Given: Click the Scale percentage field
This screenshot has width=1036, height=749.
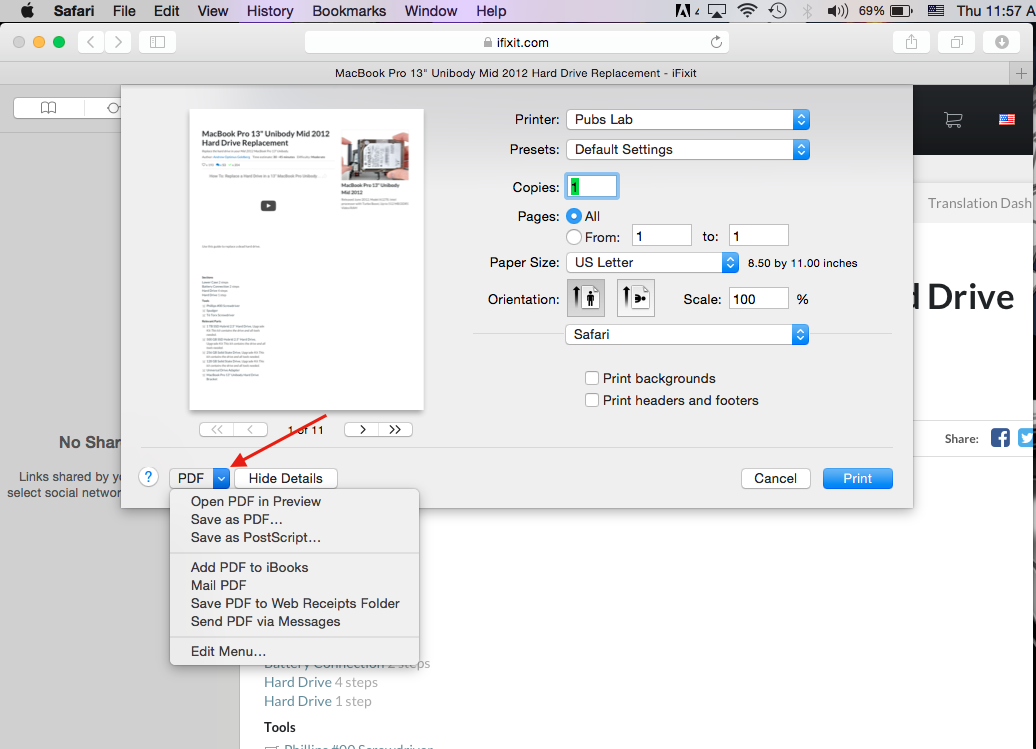Looking at the screenshot, I should tap(758, 299).
